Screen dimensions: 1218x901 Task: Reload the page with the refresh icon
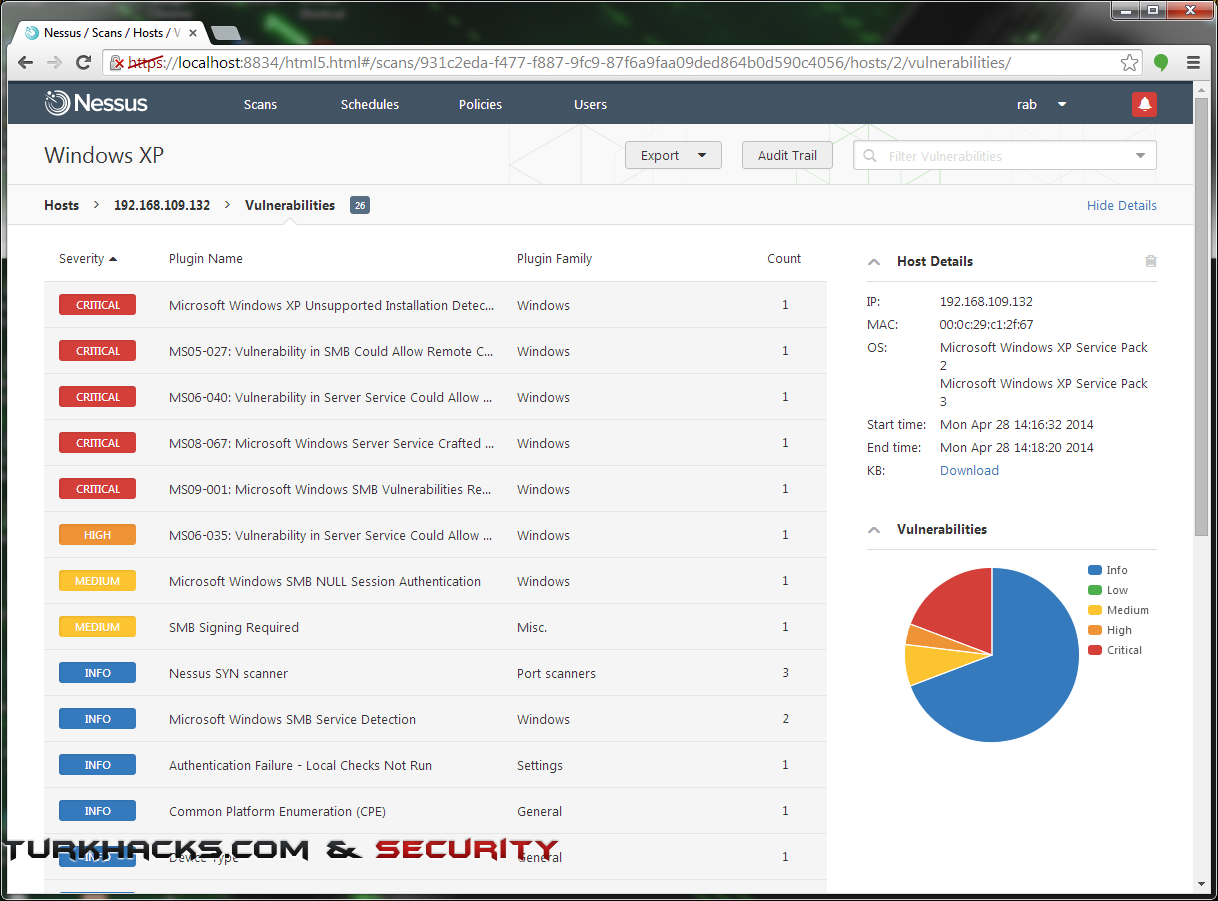pyautogui.click(x=84, y=62)
